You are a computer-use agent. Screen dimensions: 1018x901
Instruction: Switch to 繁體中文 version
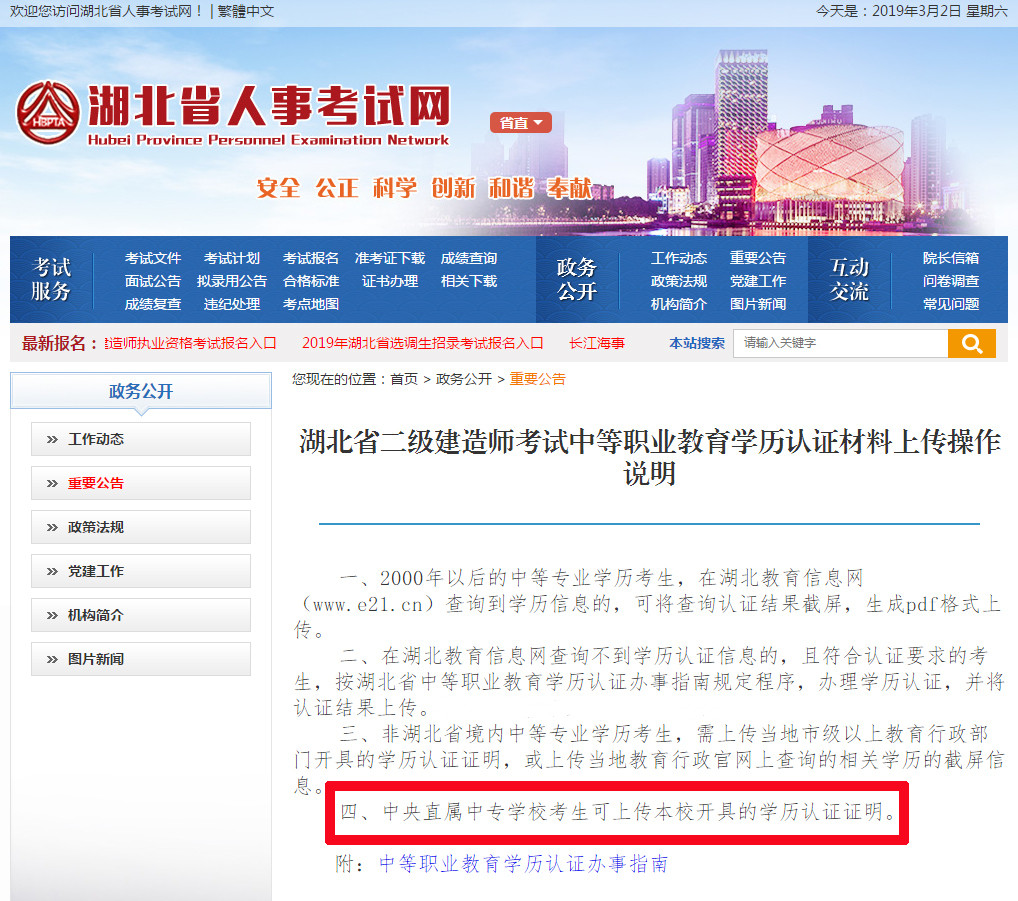(x=246, y=11)
